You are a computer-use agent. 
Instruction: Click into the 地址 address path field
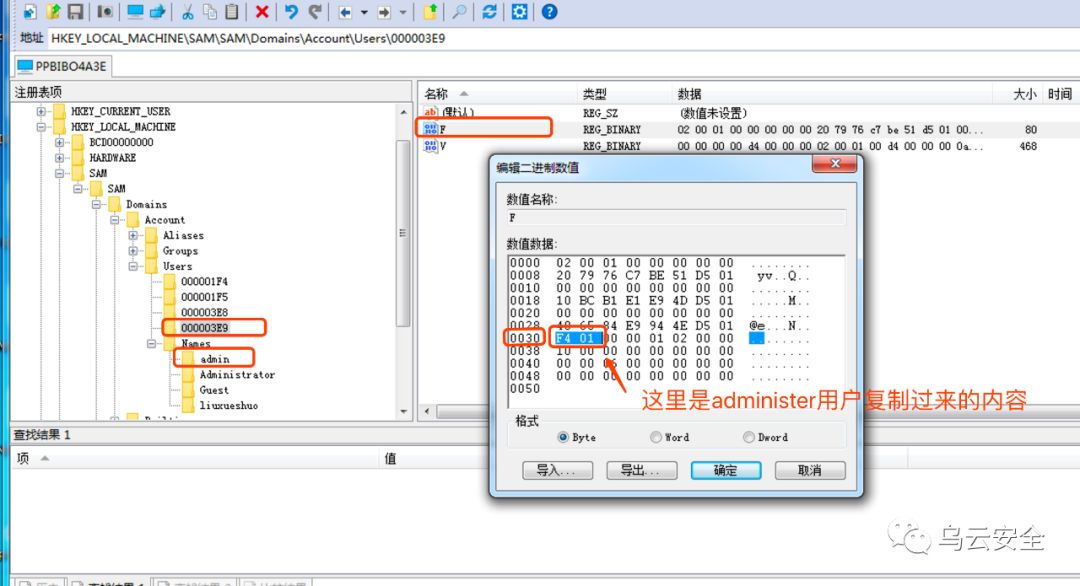[562, 39]
